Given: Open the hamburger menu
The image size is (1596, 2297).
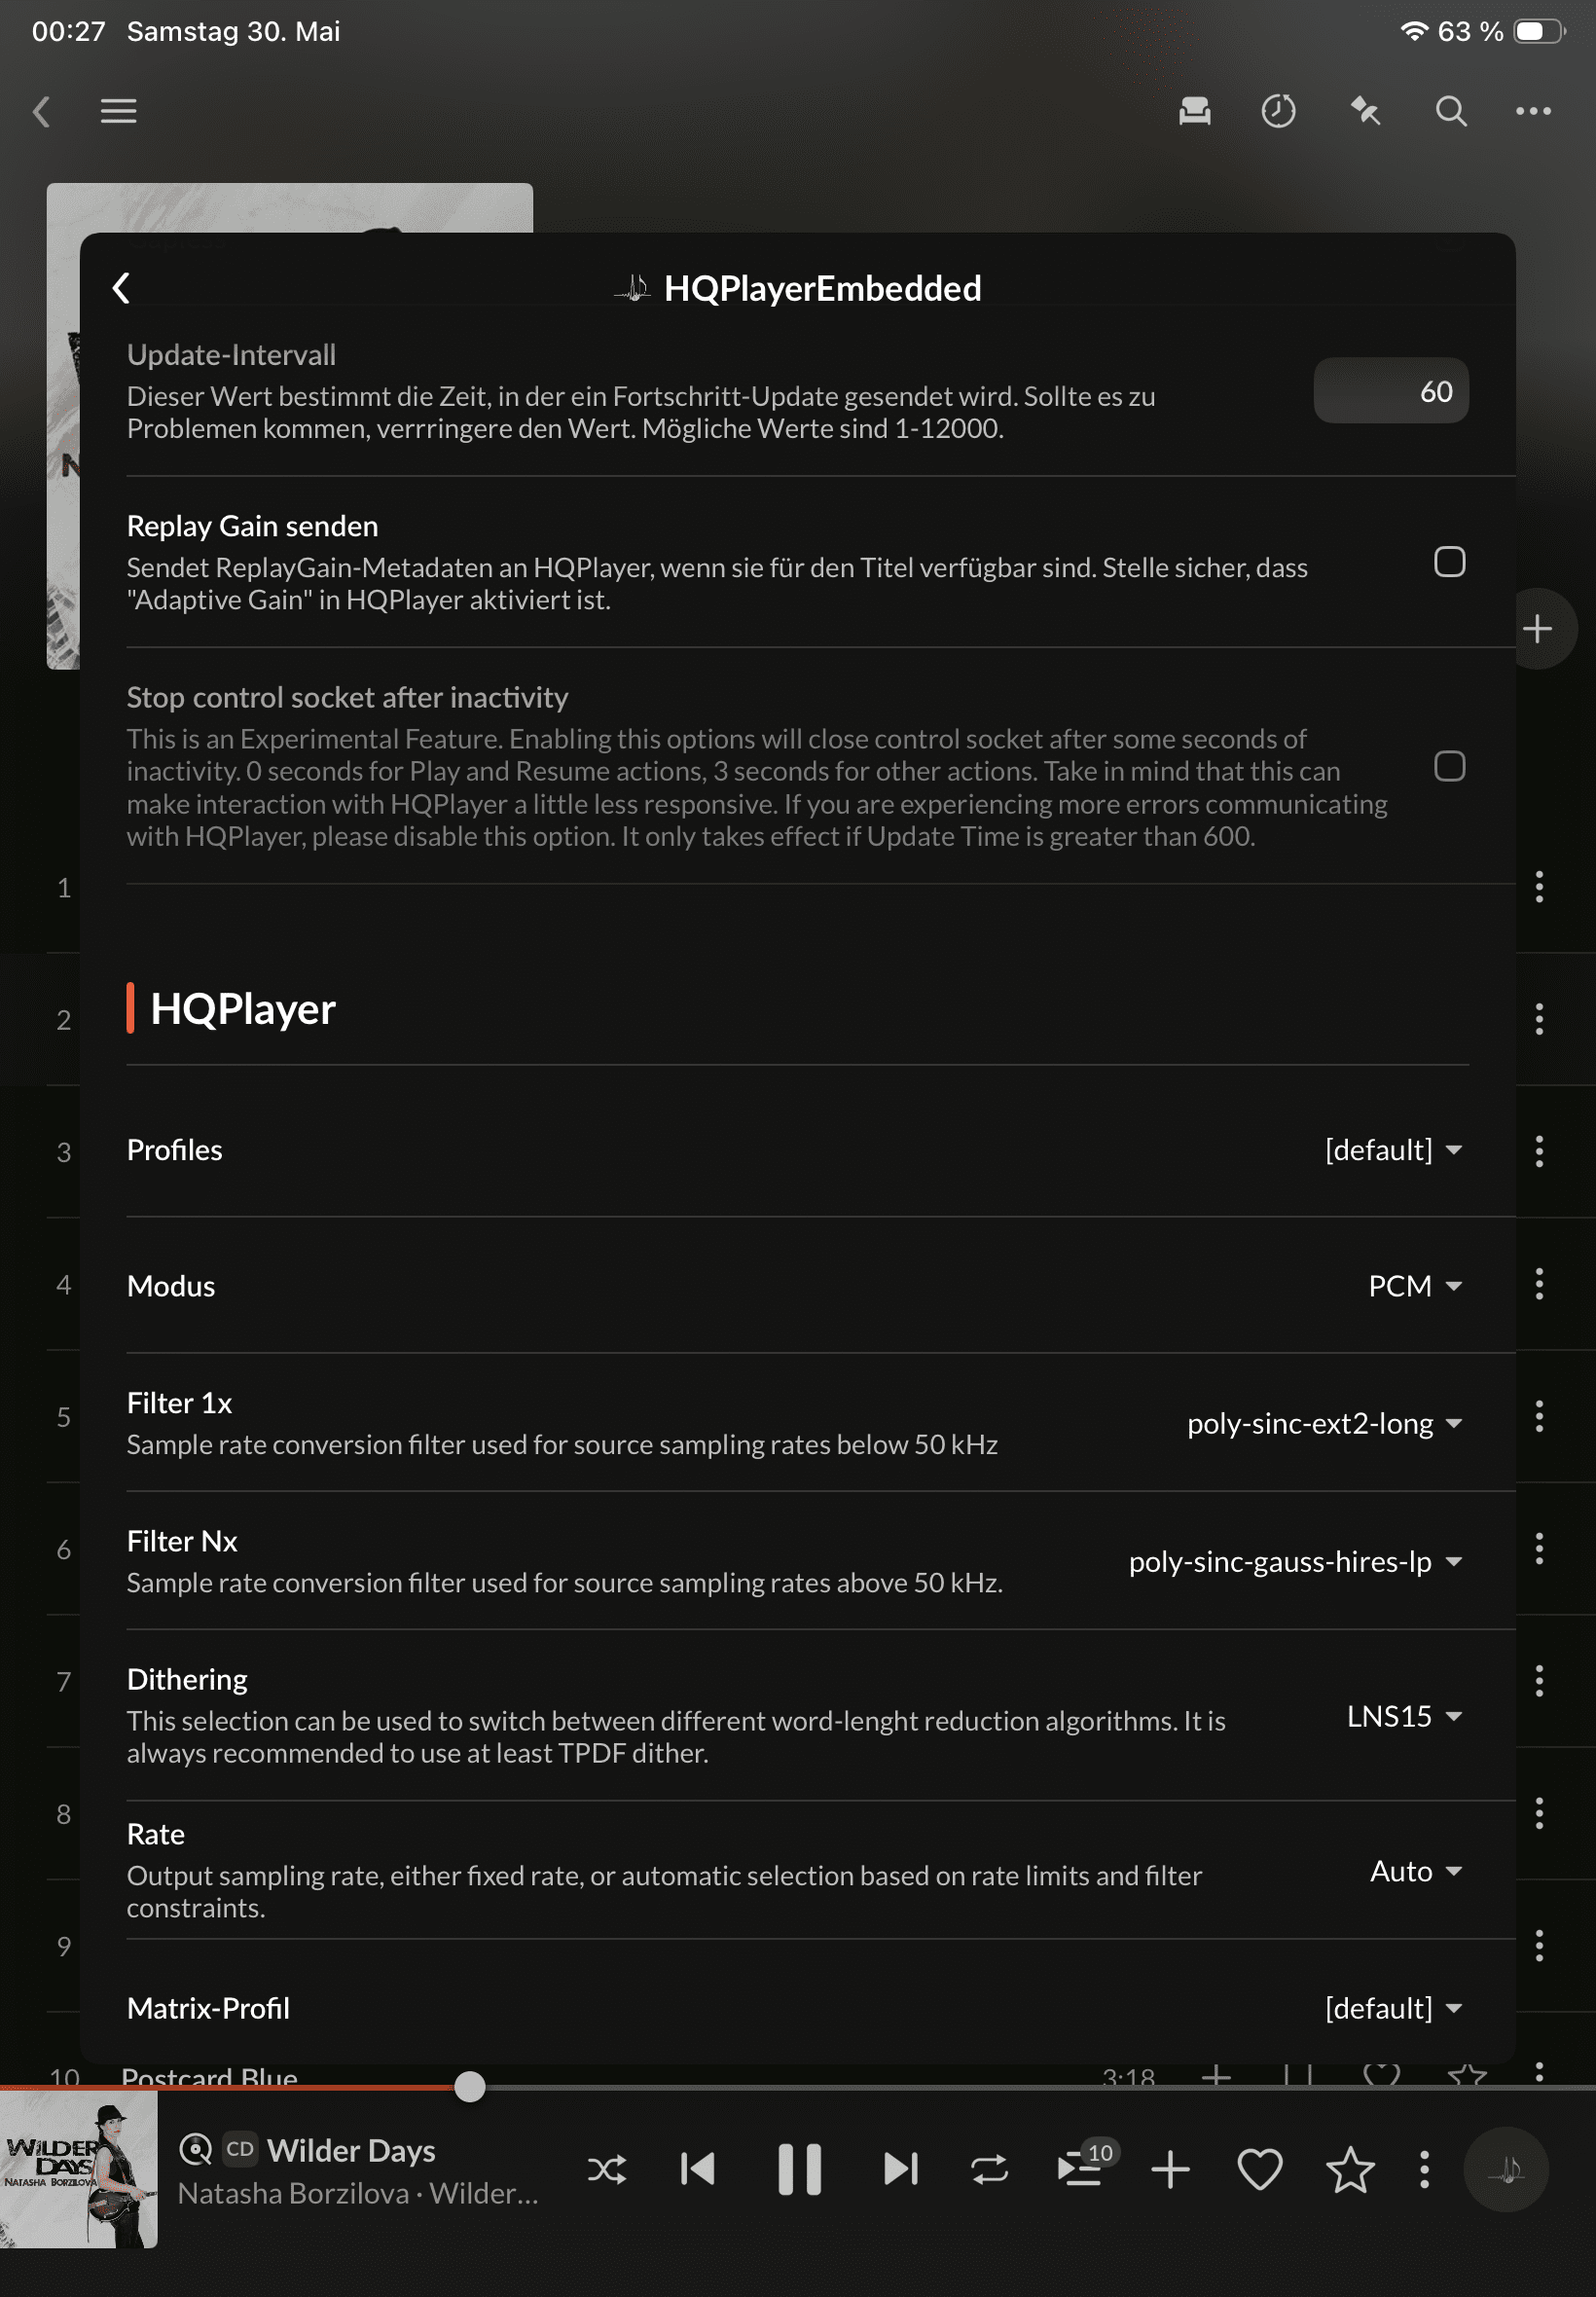Looking at the screenshot, I should (x=119, y=111).
